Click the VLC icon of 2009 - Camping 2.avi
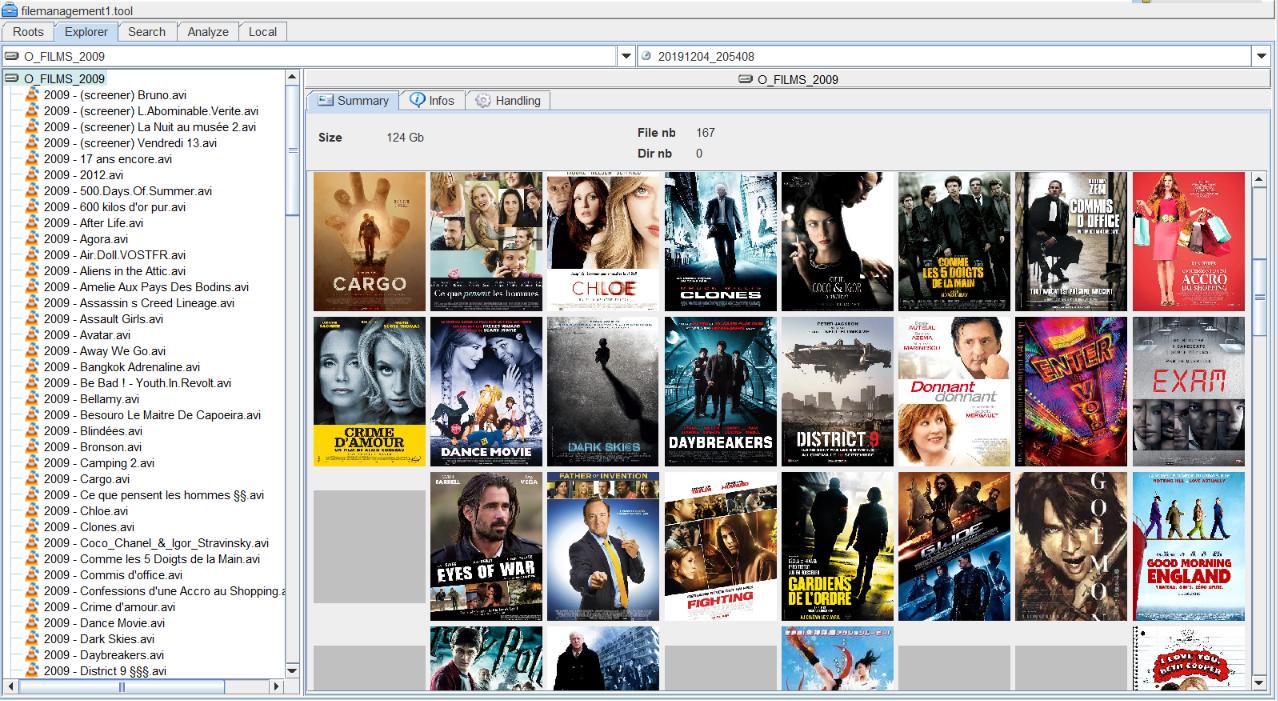This screenshot has height=701, width=1278. click(x=32, y=463)
